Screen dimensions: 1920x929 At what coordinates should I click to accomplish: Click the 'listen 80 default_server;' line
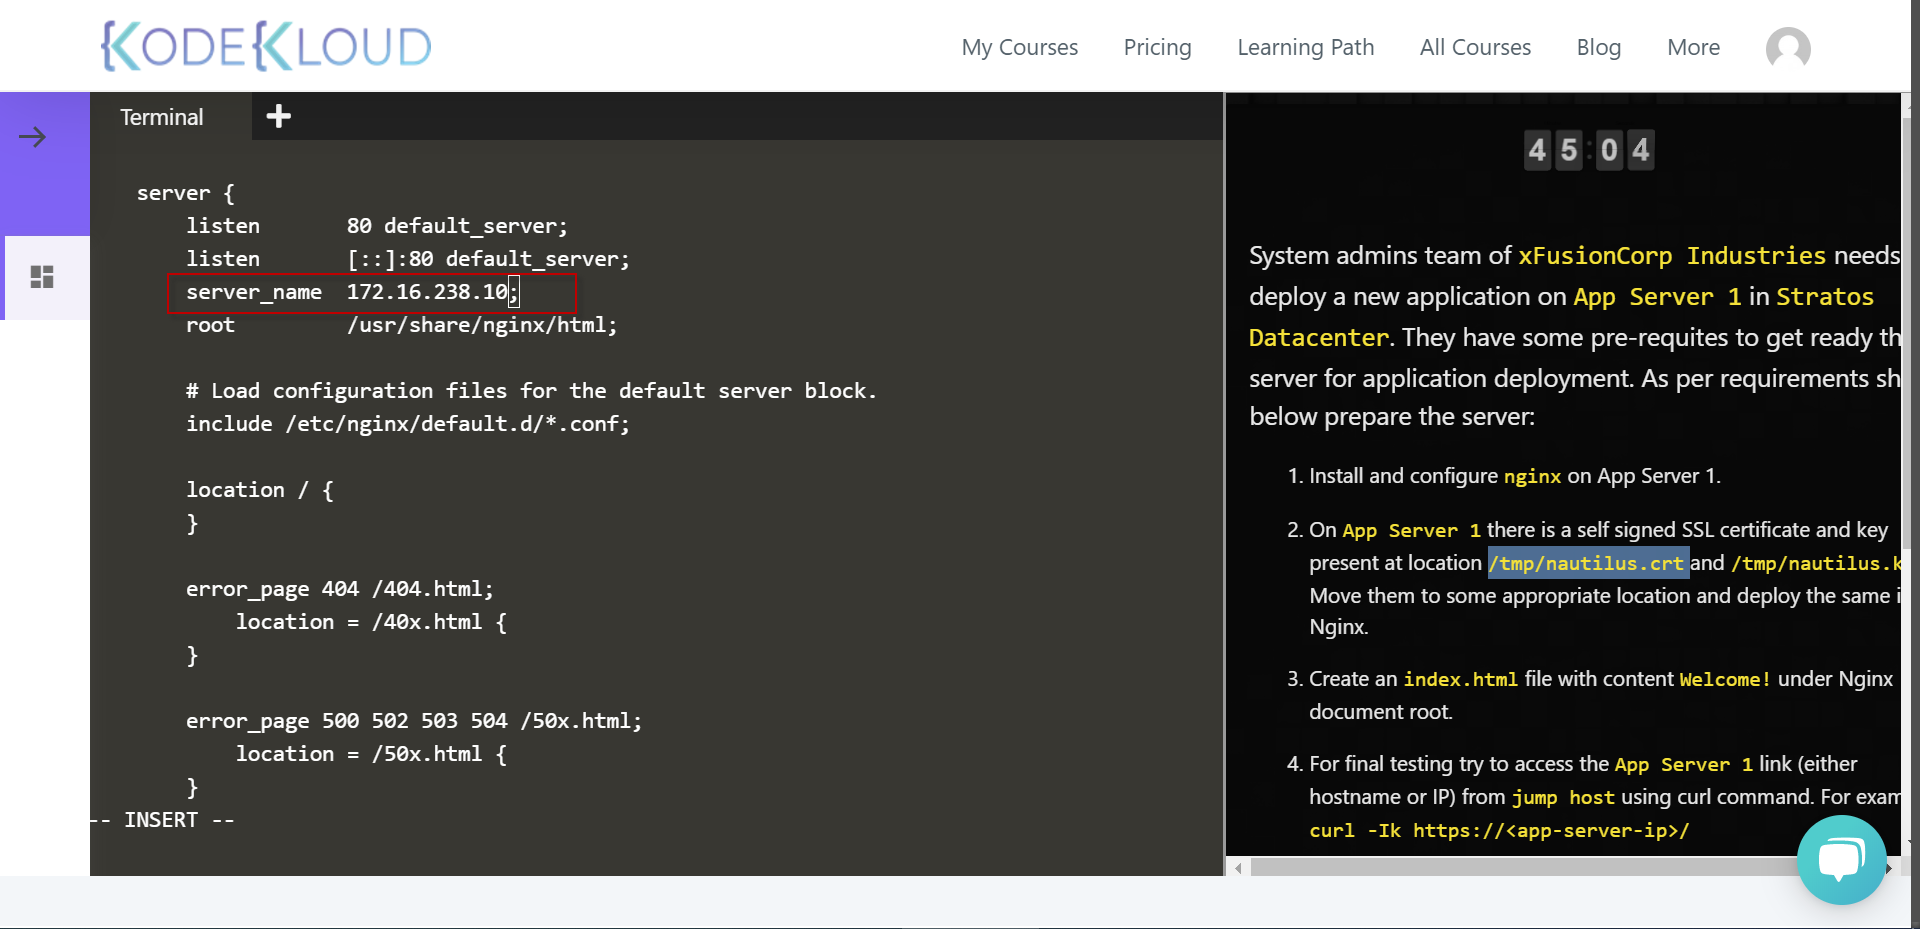[x=376, y=226]
